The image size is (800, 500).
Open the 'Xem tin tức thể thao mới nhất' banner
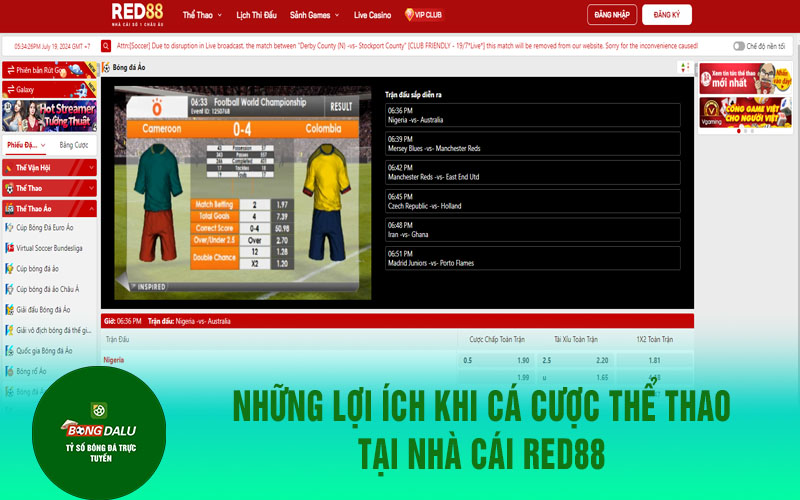coord(745,79)
